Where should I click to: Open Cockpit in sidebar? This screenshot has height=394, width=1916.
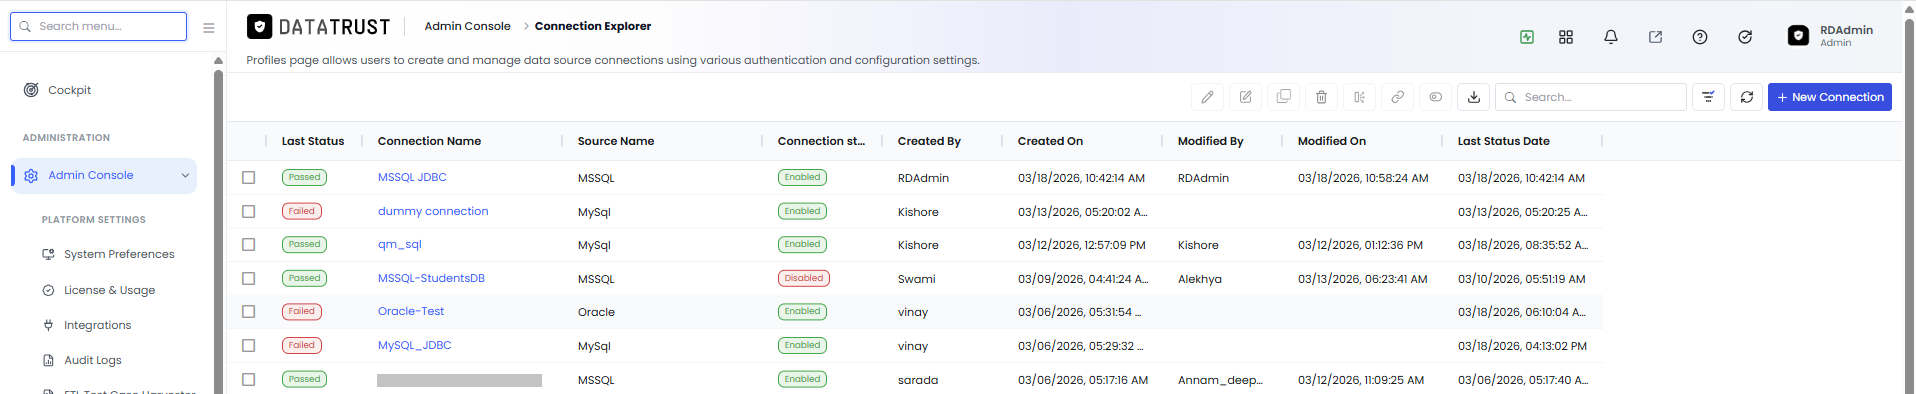[69, 90]
